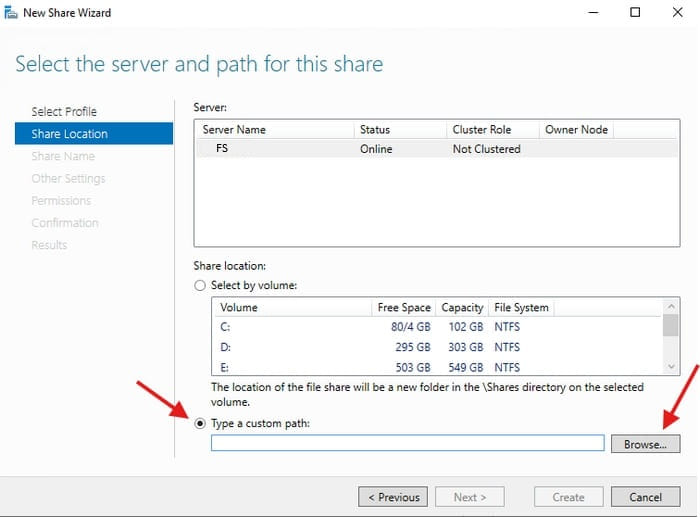The width and height of the screenshot is (700, 517).
Task: Click the 549 GB capacity value
Action: coord(466,367)
